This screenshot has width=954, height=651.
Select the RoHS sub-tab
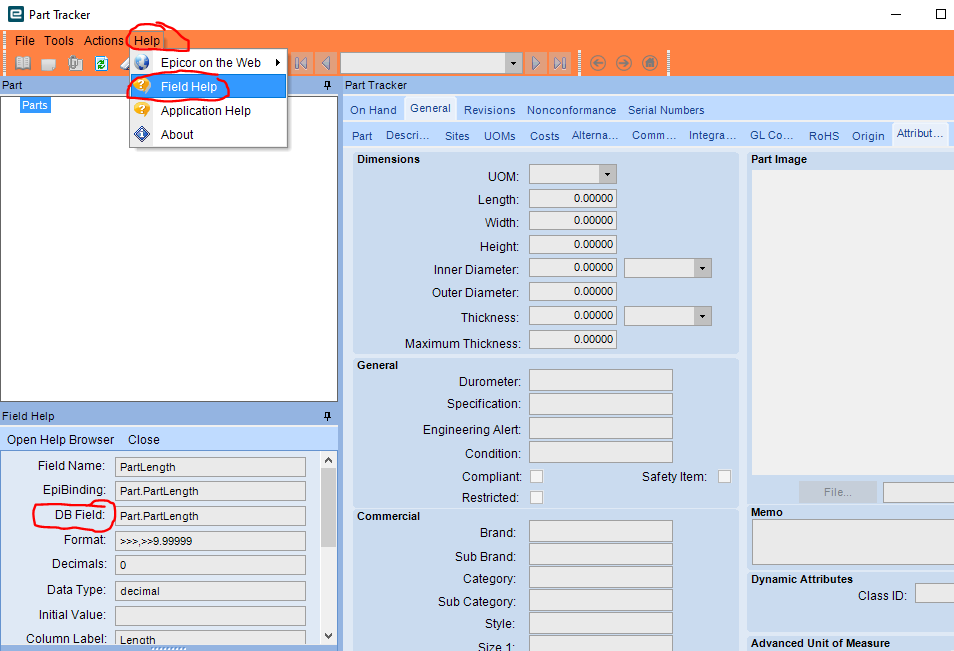(824, 136)
